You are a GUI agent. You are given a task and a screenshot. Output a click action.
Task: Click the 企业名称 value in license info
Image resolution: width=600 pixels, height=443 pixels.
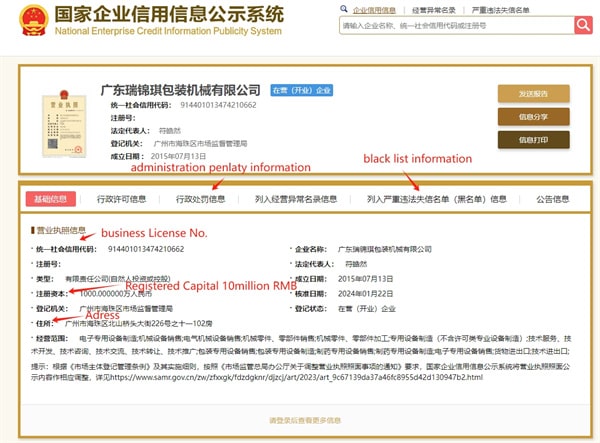click(385, 249)
